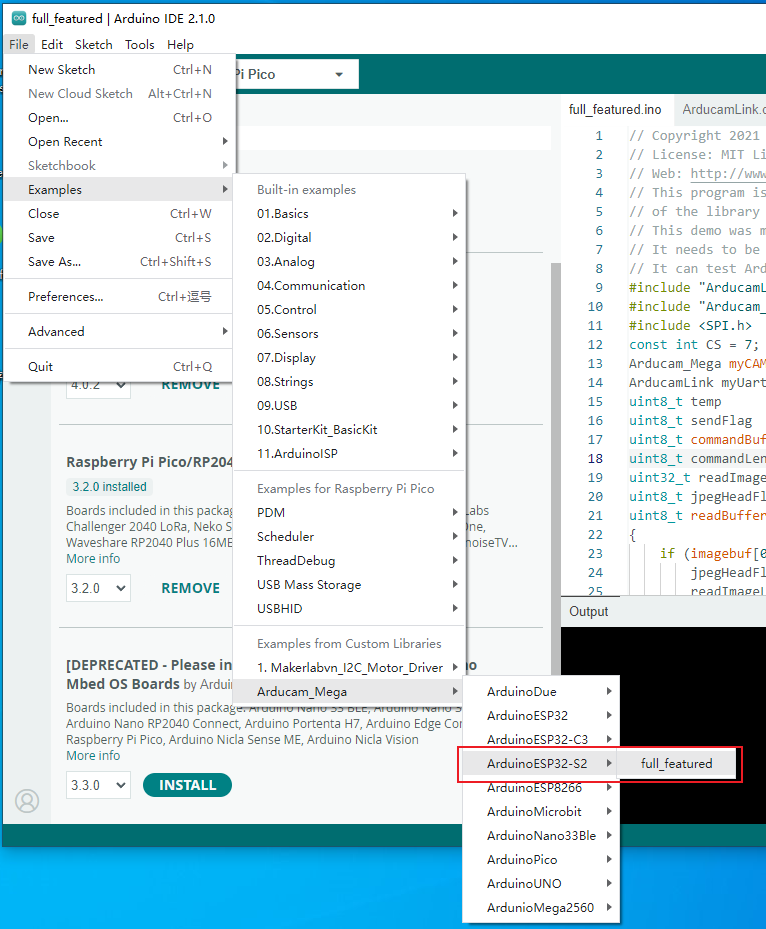Screen dimensions: 766x929
Task: Open ArduinoESP8266 submenu
Action: [x=541, y=787]
